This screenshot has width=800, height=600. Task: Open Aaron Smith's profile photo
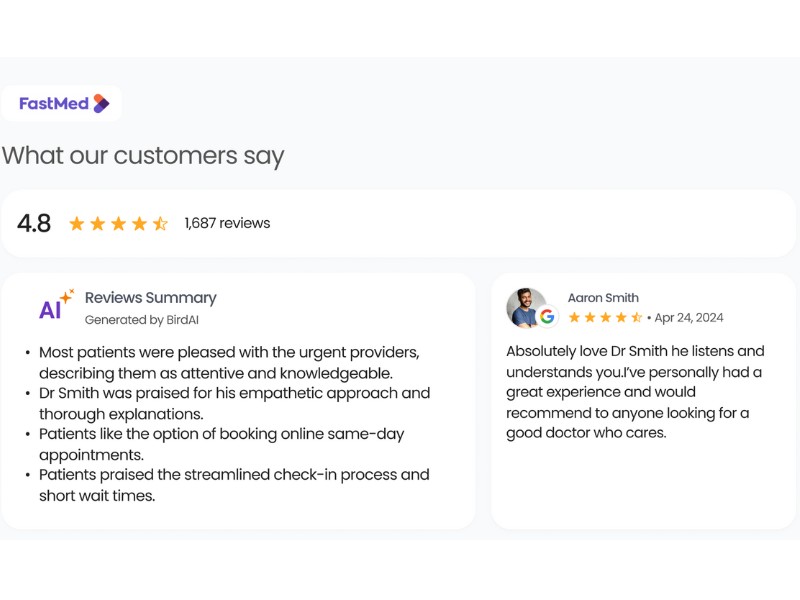click(525, 307)
